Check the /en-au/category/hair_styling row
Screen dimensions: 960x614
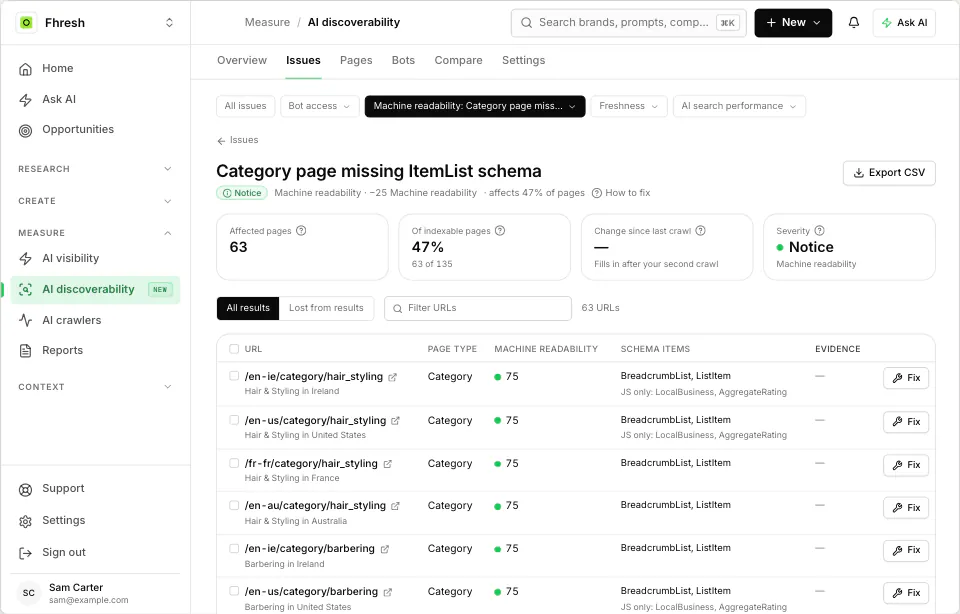click(234, 505)
